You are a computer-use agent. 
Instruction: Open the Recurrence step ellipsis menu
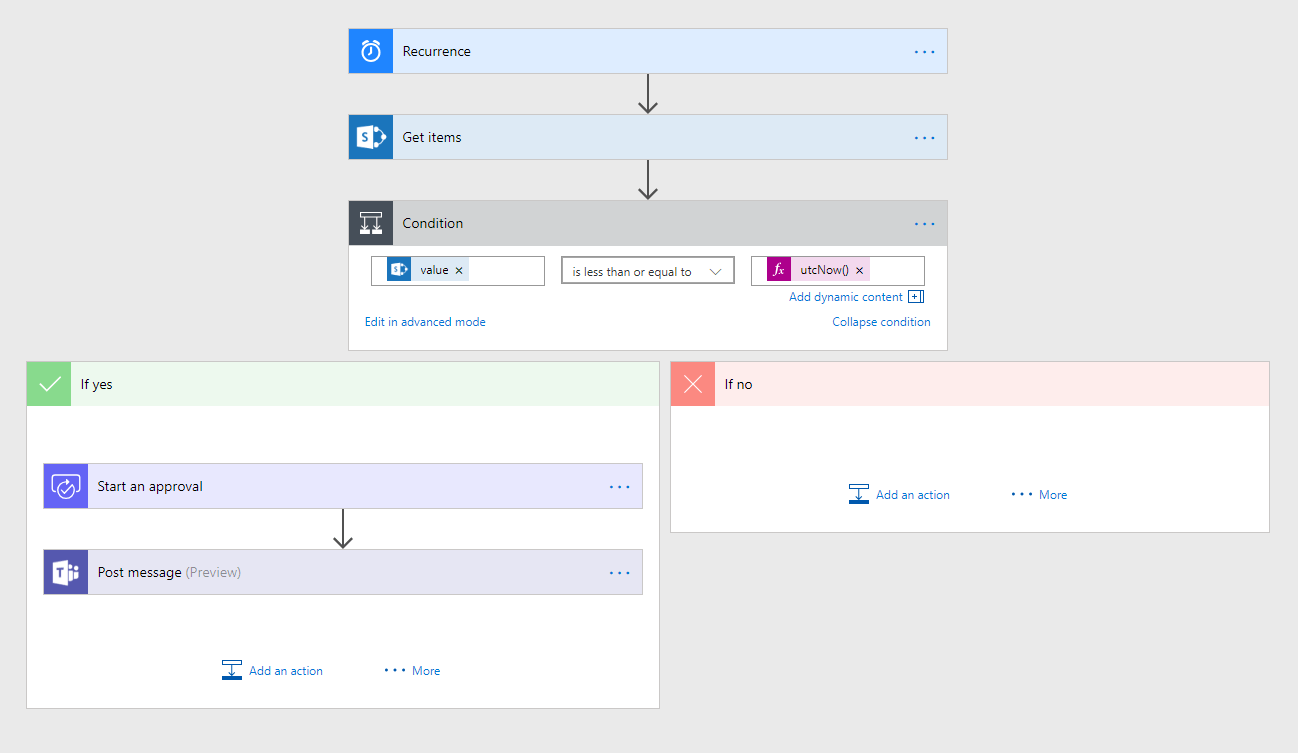coord(924,51)
